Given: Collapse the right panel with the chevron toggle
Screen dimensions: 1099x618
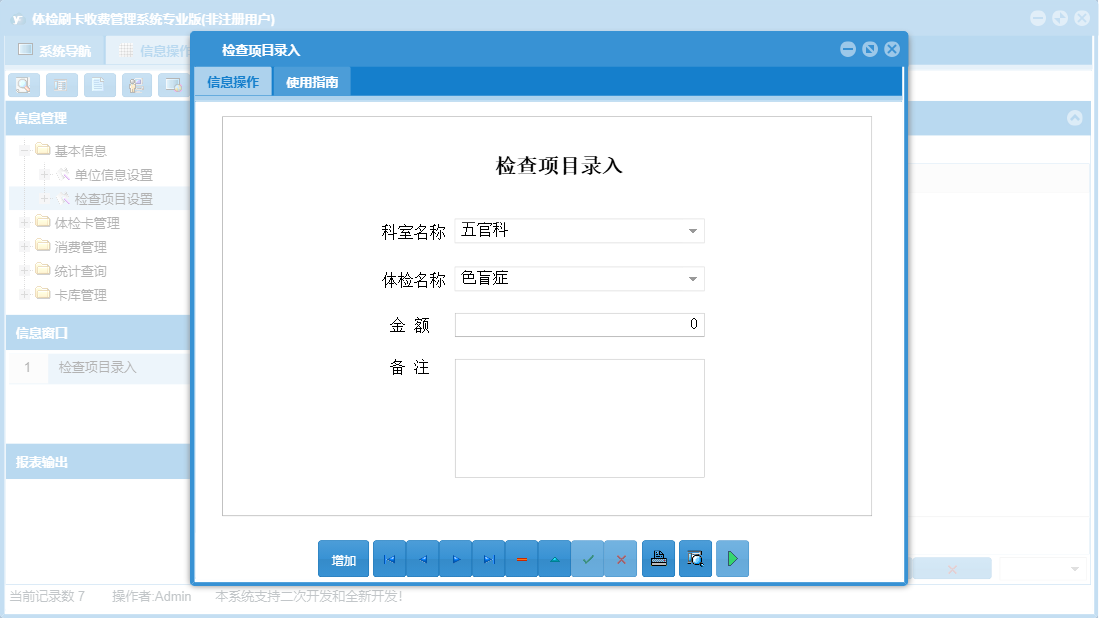Looking at the screenshot, I should 1075,118.
